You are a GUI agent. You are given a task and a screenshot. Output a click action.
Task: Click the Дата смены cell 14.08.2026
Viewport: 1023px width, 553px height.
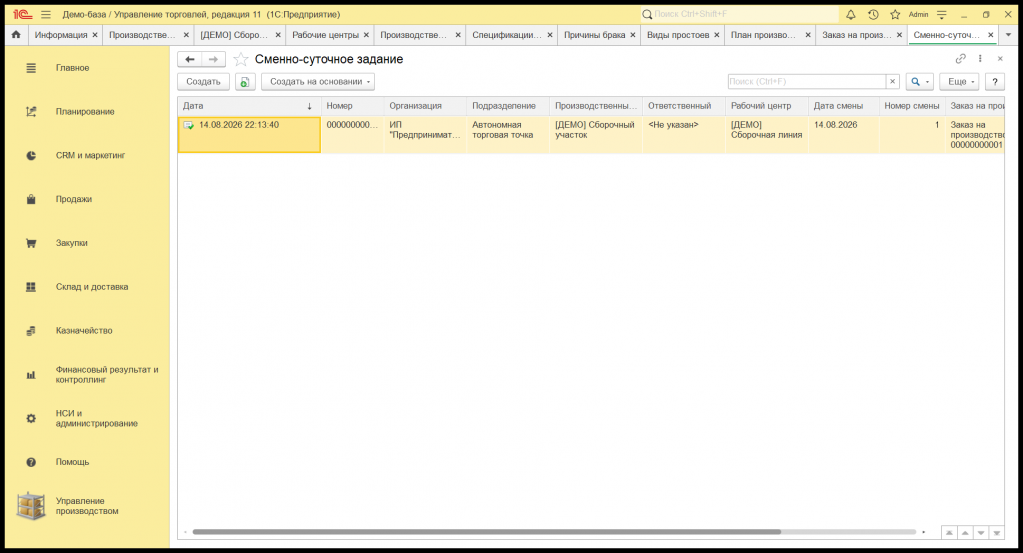844,135
